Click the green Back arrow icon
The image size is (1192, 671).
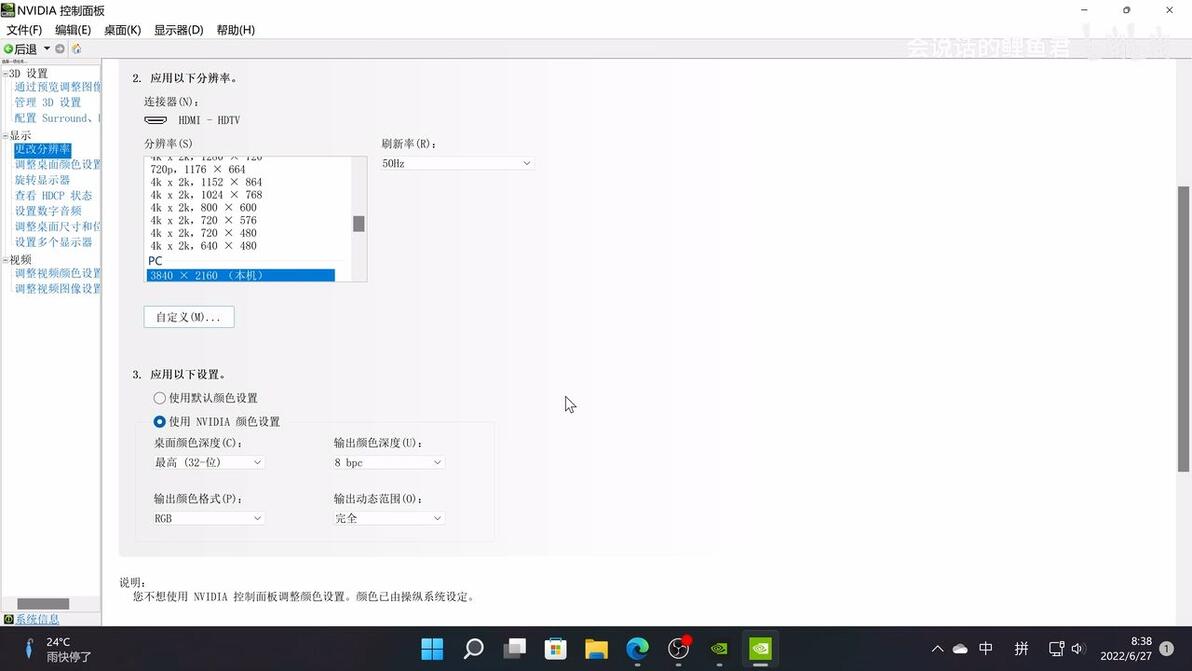[8, 49]
